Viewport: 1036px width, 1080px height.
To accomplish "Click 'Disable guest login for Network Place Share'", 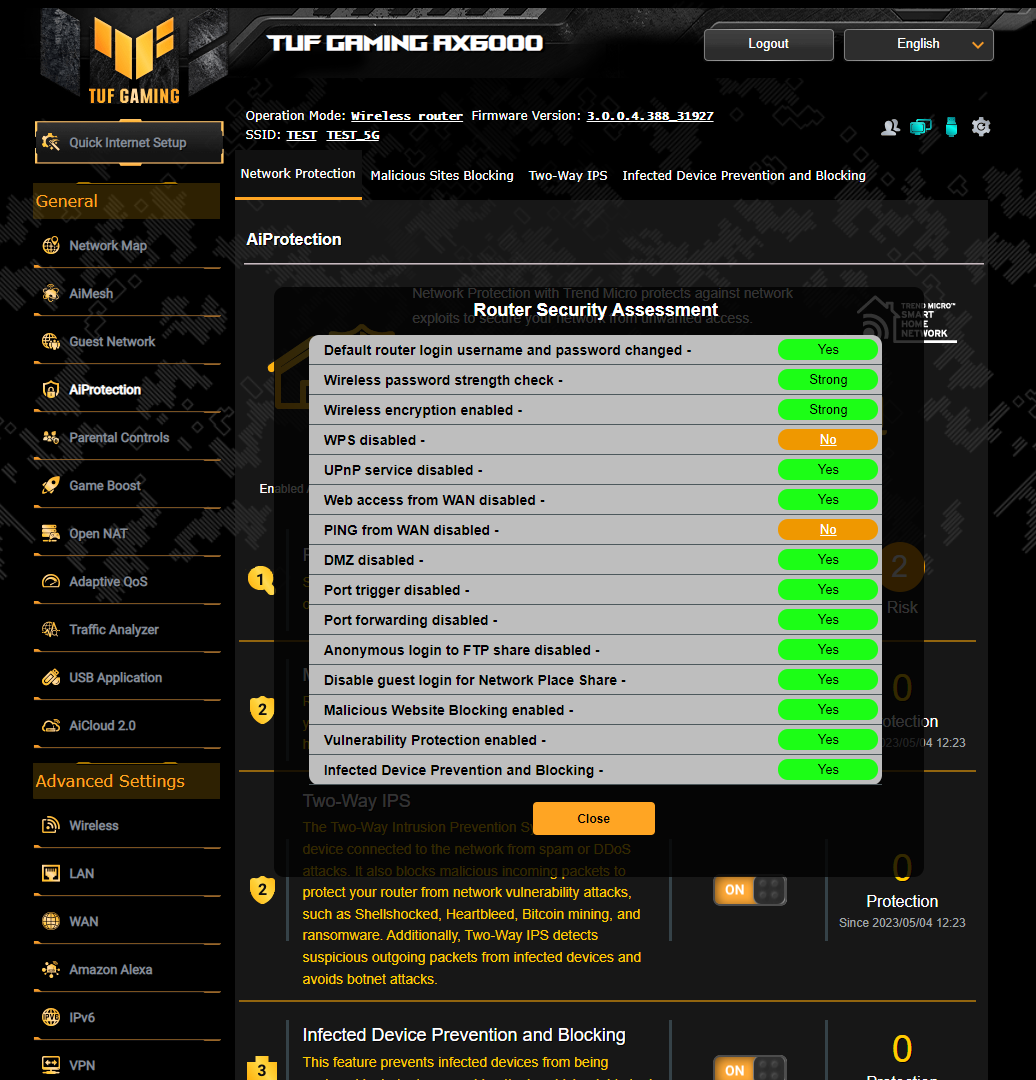I will [x=475, y=680].
